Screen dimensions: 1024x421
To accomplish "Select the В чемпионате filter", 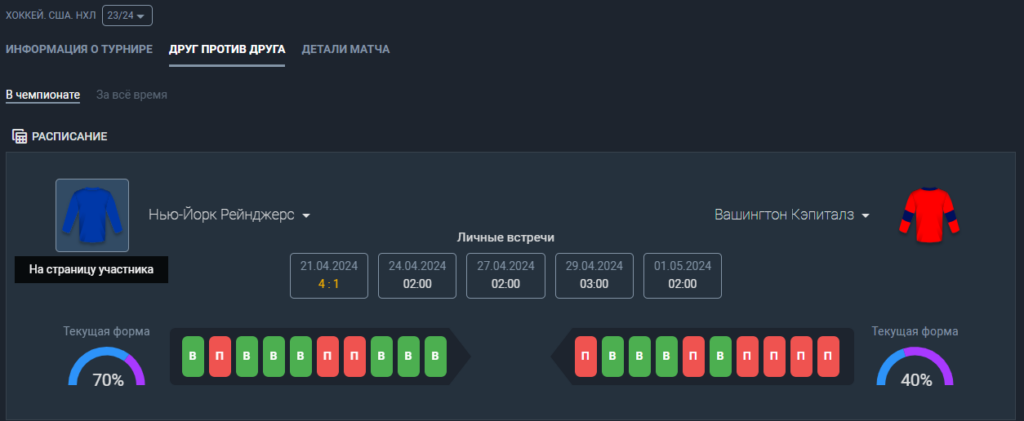I will pyautogui.click(x=42, y=95).
